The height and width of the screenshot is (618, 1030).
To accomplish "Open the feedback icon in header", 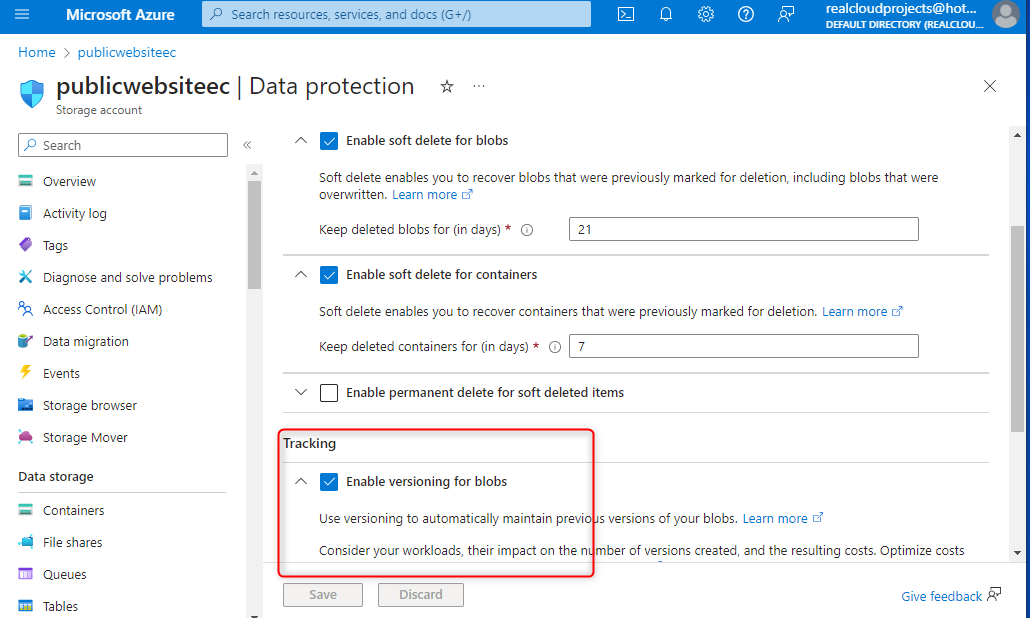I will pyautogui.click(x=786, y=14).
